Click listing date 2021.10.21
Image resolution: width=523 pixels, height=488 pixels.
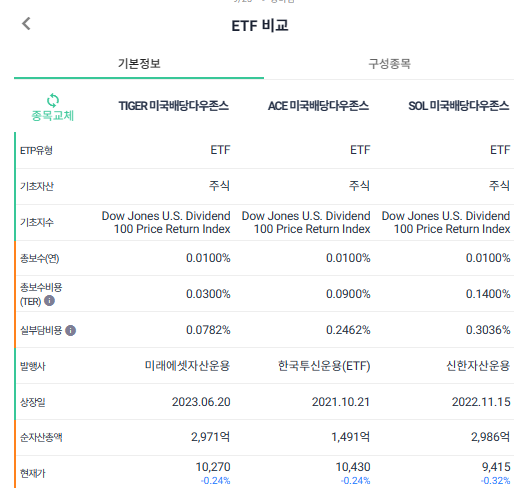point(341,402)
